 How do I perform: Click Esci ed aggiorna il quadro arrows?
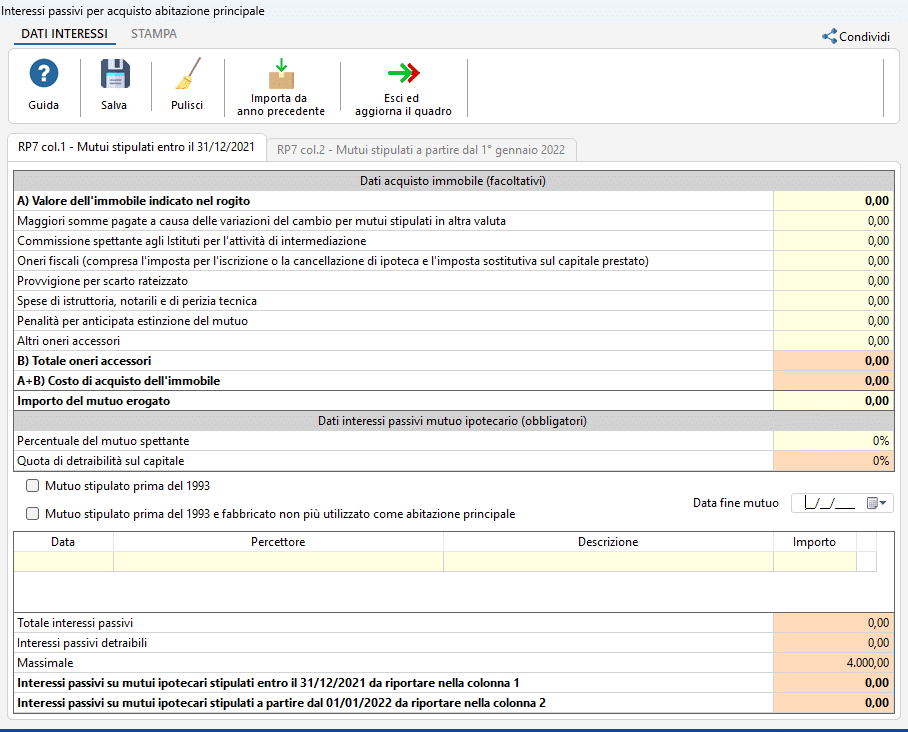[x=403, y=75]
